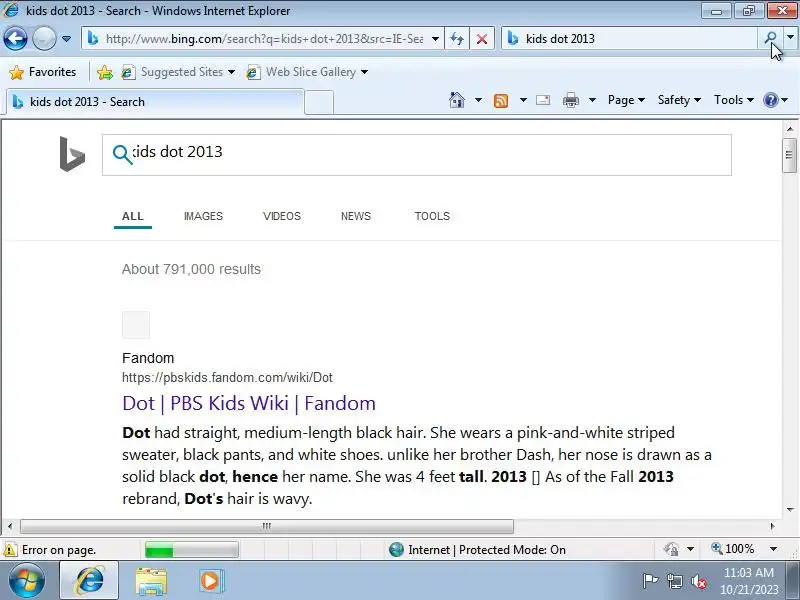The width and height of the screenshot is (800, 600).
Task: Click the horizontal scrollbar thumb
Action: point(267,526)
